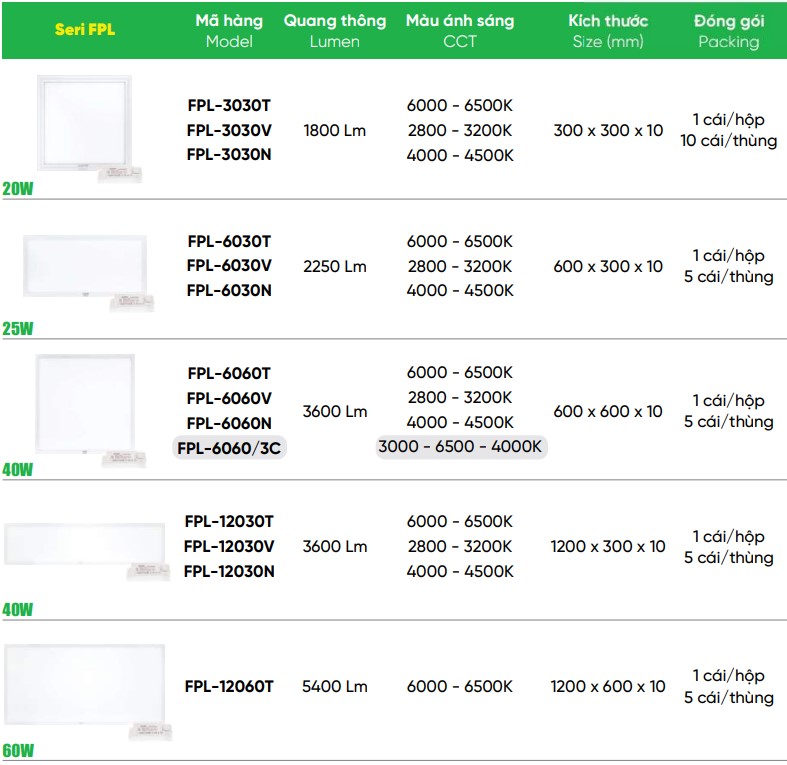The image size is (787, 765).
Task: Select the Màu ánh sáng CCT header
Action: [x=460, y=31]
